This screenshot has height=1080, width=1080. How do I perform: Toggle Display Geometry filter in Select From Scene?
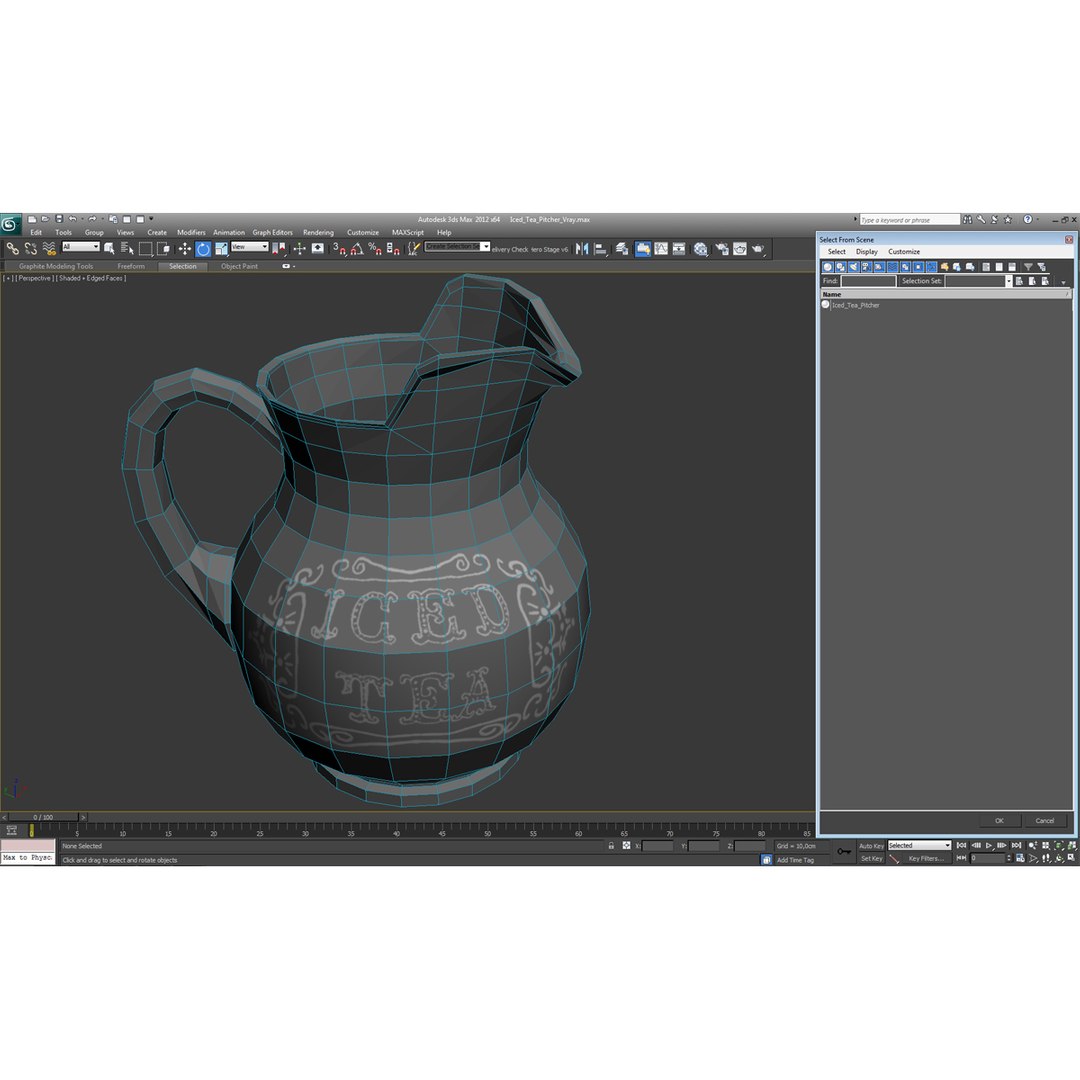[828, 267]
